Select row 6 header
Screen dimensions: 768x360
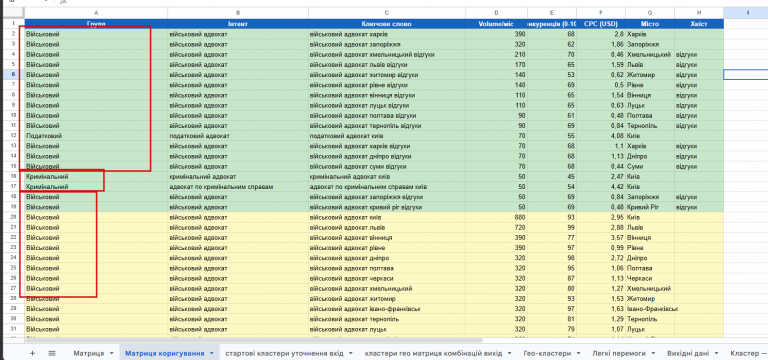tap(13, 74)
